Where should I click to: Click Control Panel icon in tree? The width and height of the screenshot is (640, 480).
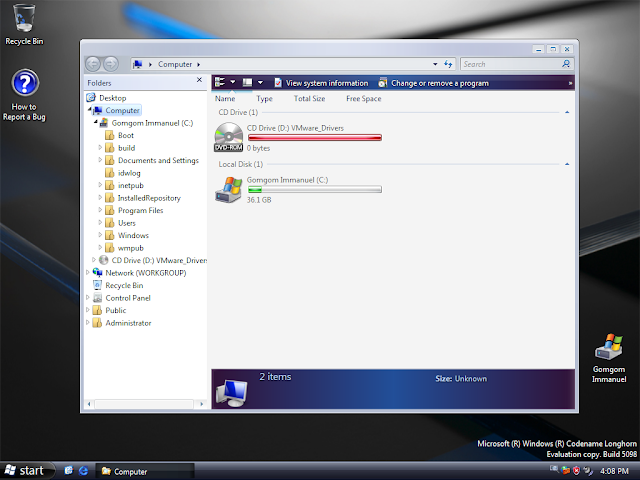pyautogui.click(x=97, y=298)
